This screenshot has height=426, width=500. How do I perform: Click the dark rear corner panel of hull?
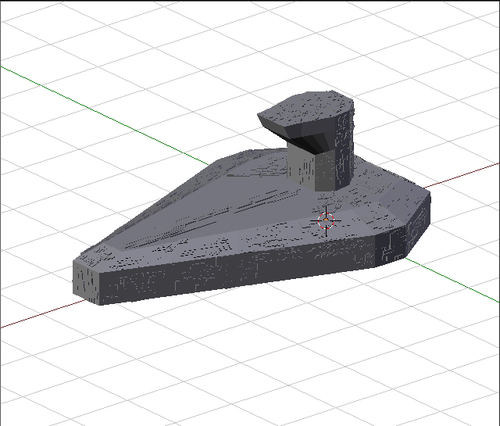click(390, 247)
